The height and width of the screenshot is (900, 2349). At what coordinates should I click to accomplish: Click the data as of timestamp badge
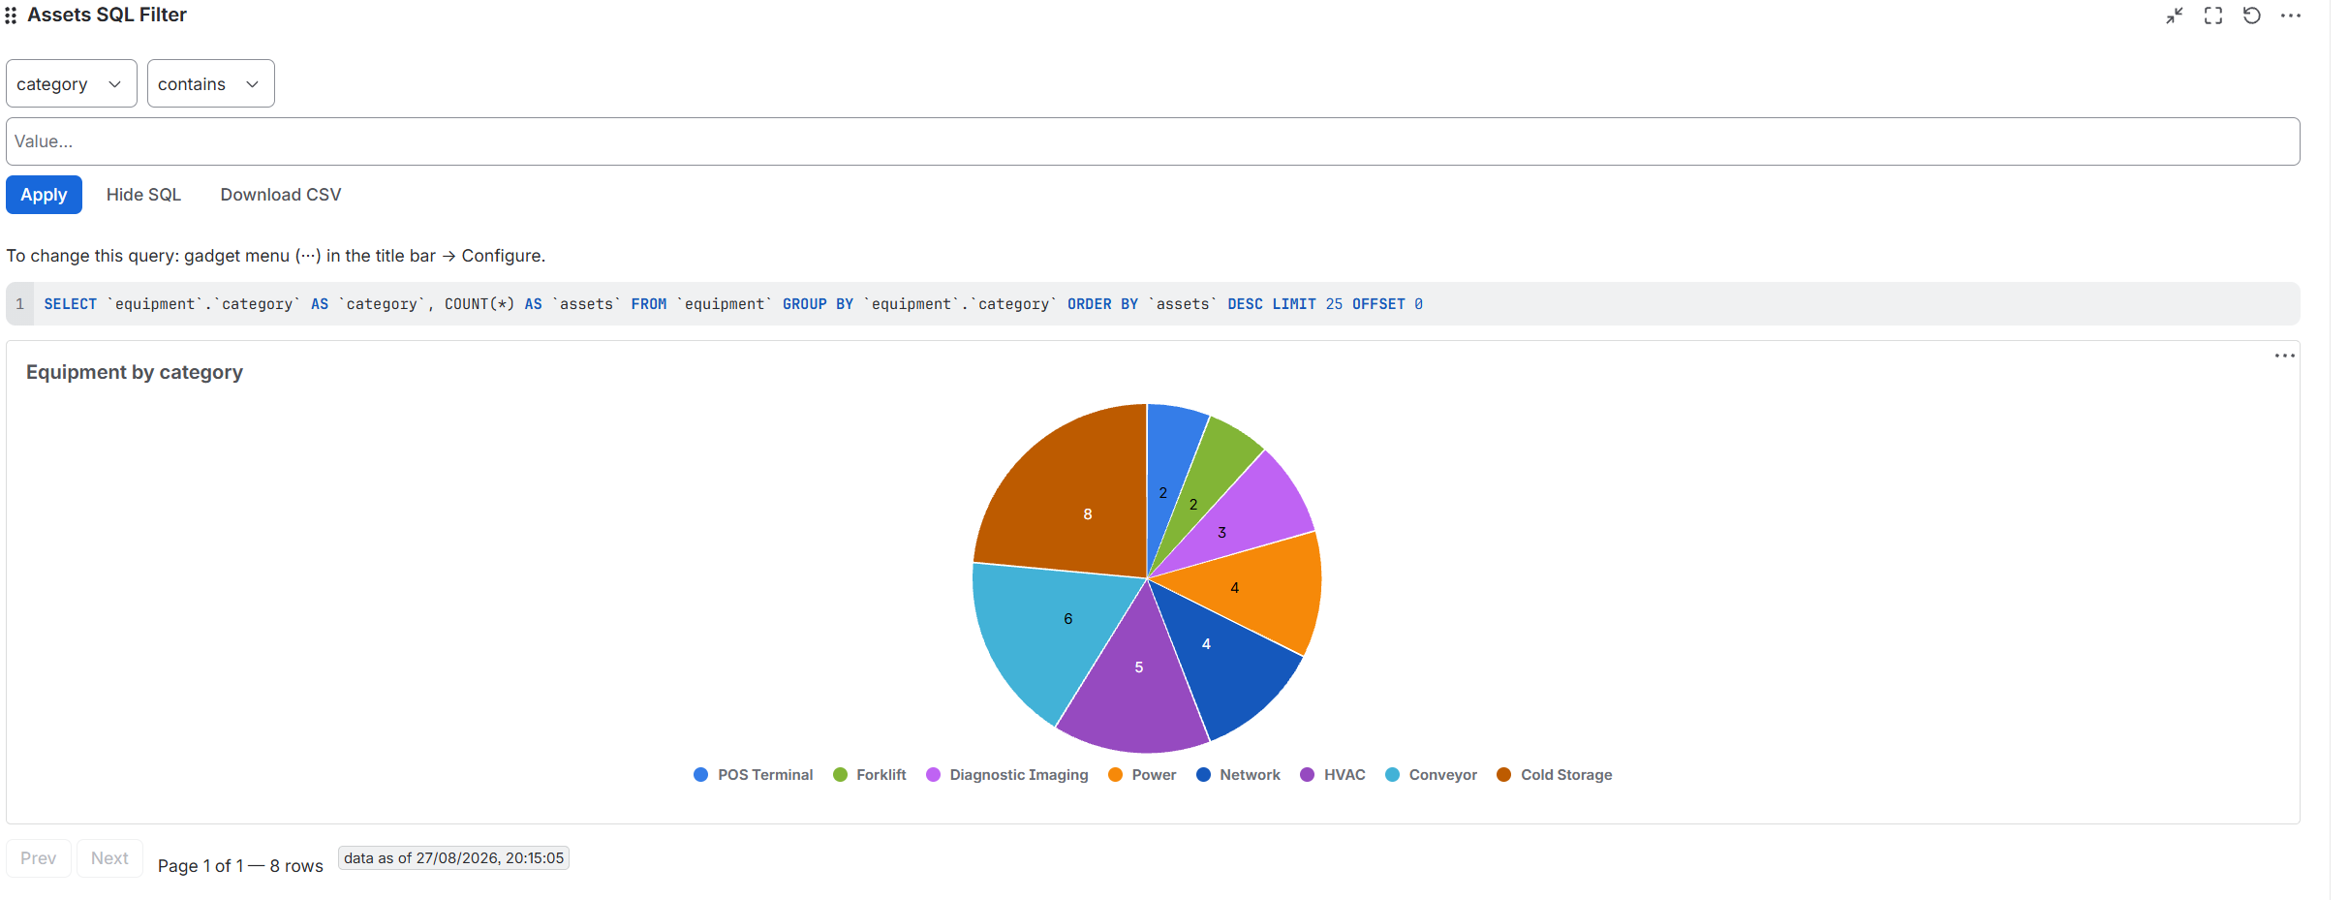point(454,858)
